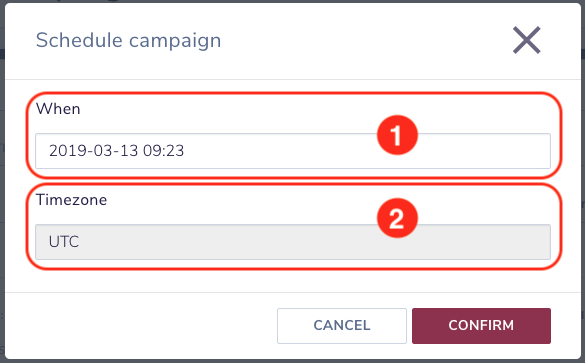Click the "Schedule campaign" dialog title

(x=128, y=41)
